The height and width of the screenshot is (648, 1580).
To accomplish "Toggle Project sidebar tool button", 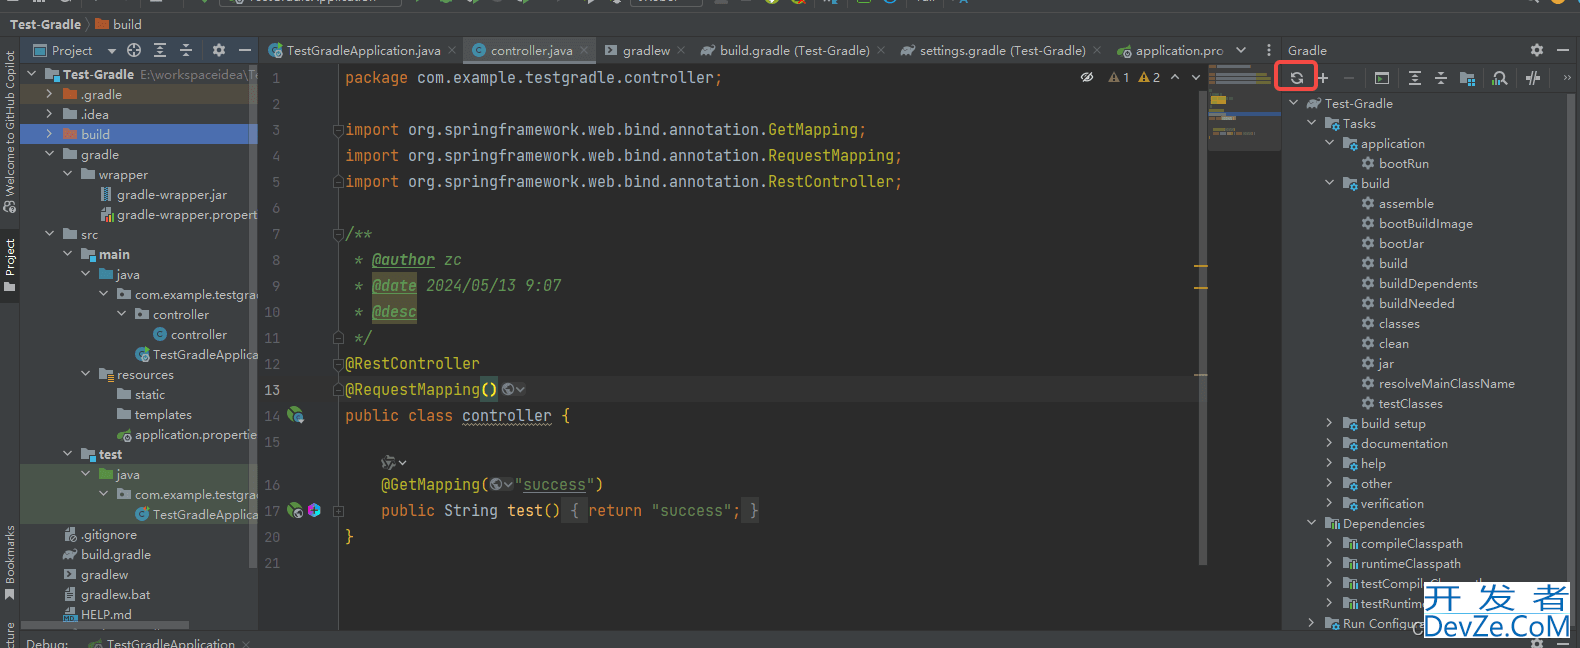I will pos(10,264).
